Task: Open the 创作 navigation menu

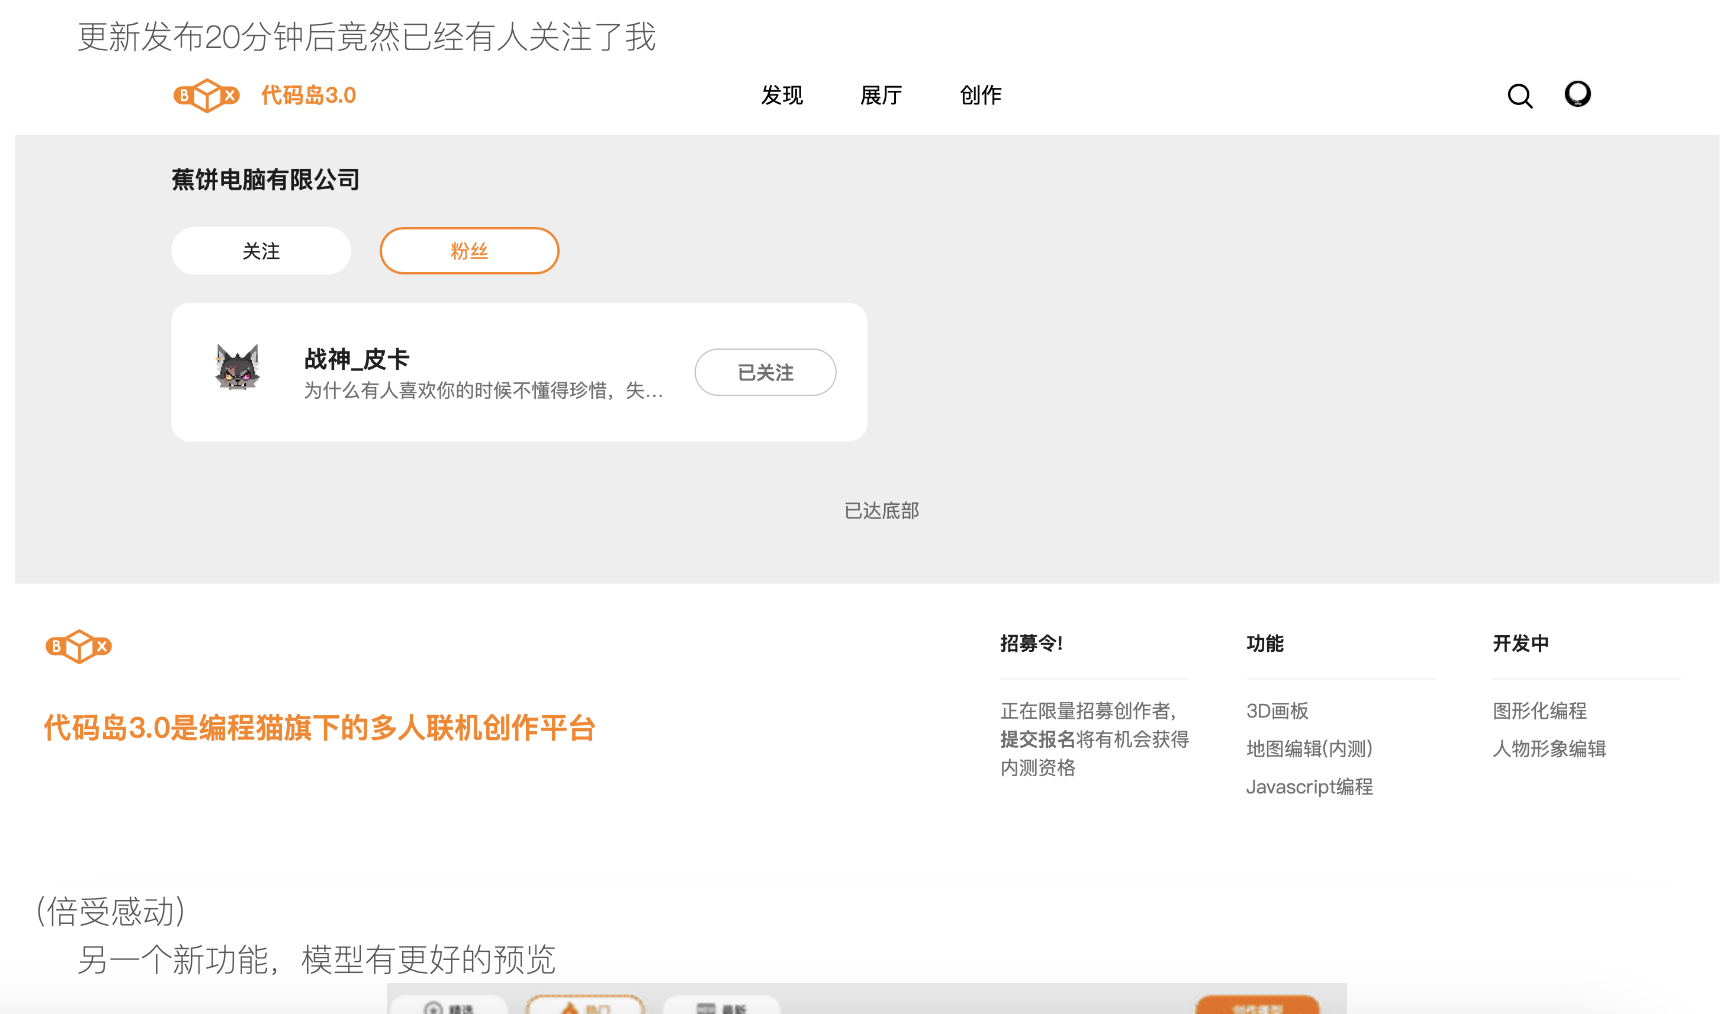Action: (x=981, y=95)
